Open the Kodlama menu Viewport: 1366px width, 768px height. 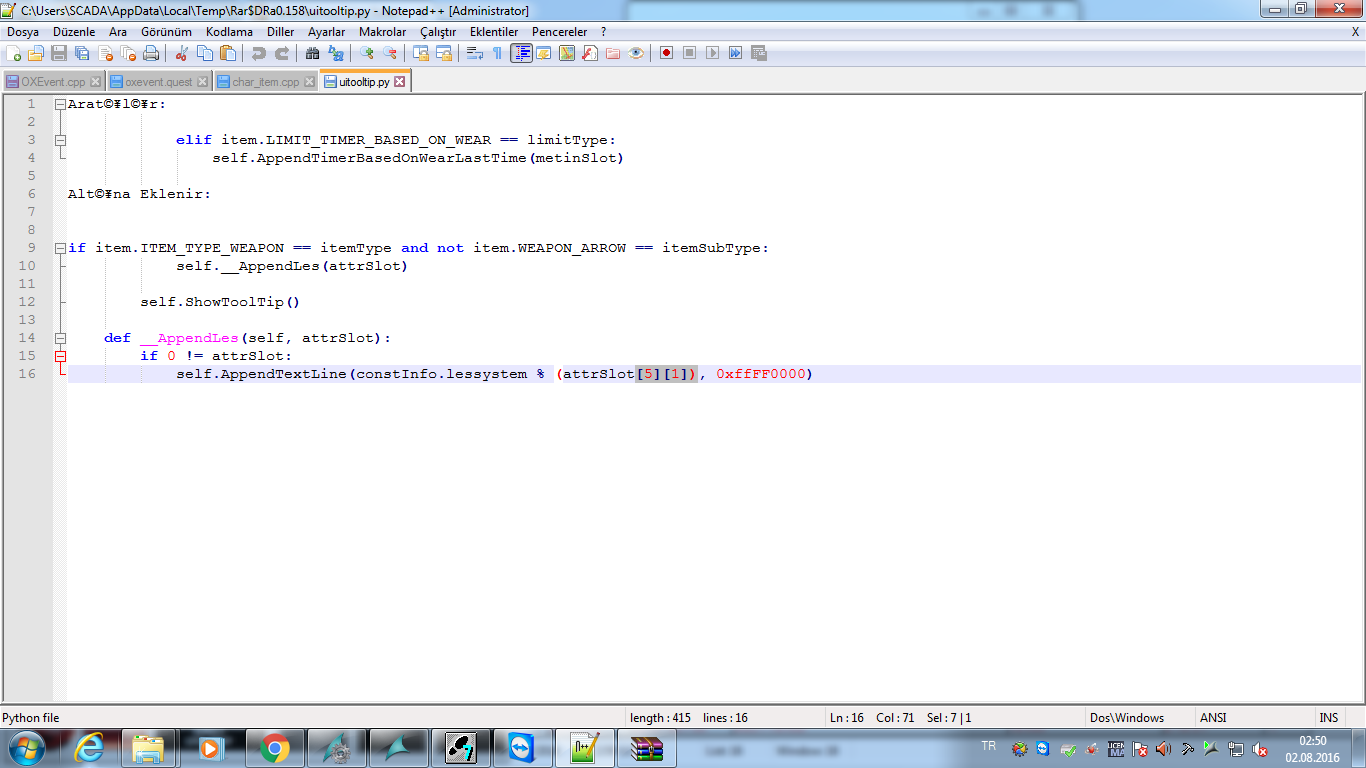[x=229, y=32]
